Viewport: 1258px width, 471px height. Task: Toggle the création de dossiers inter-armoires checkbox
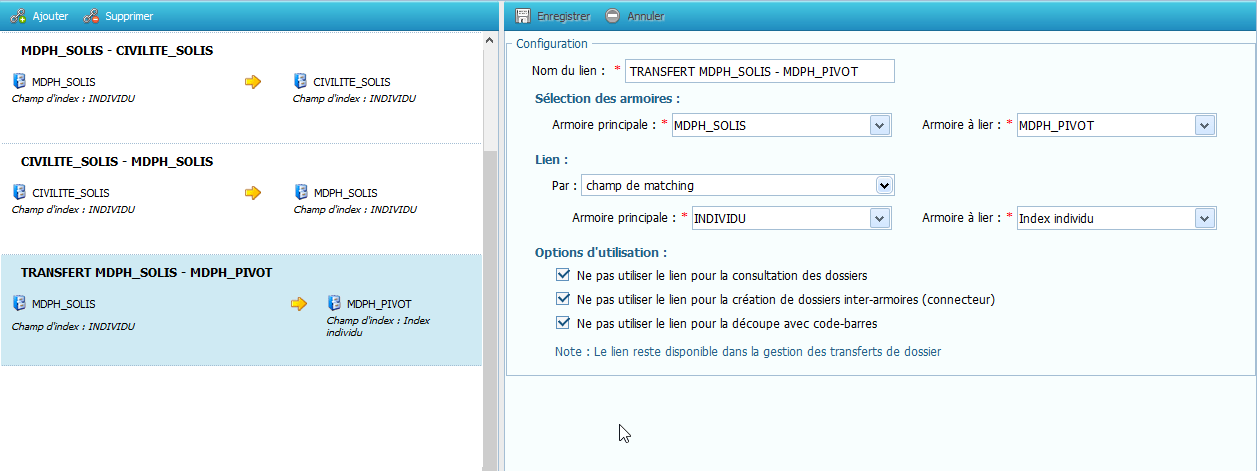pos(562,299)
